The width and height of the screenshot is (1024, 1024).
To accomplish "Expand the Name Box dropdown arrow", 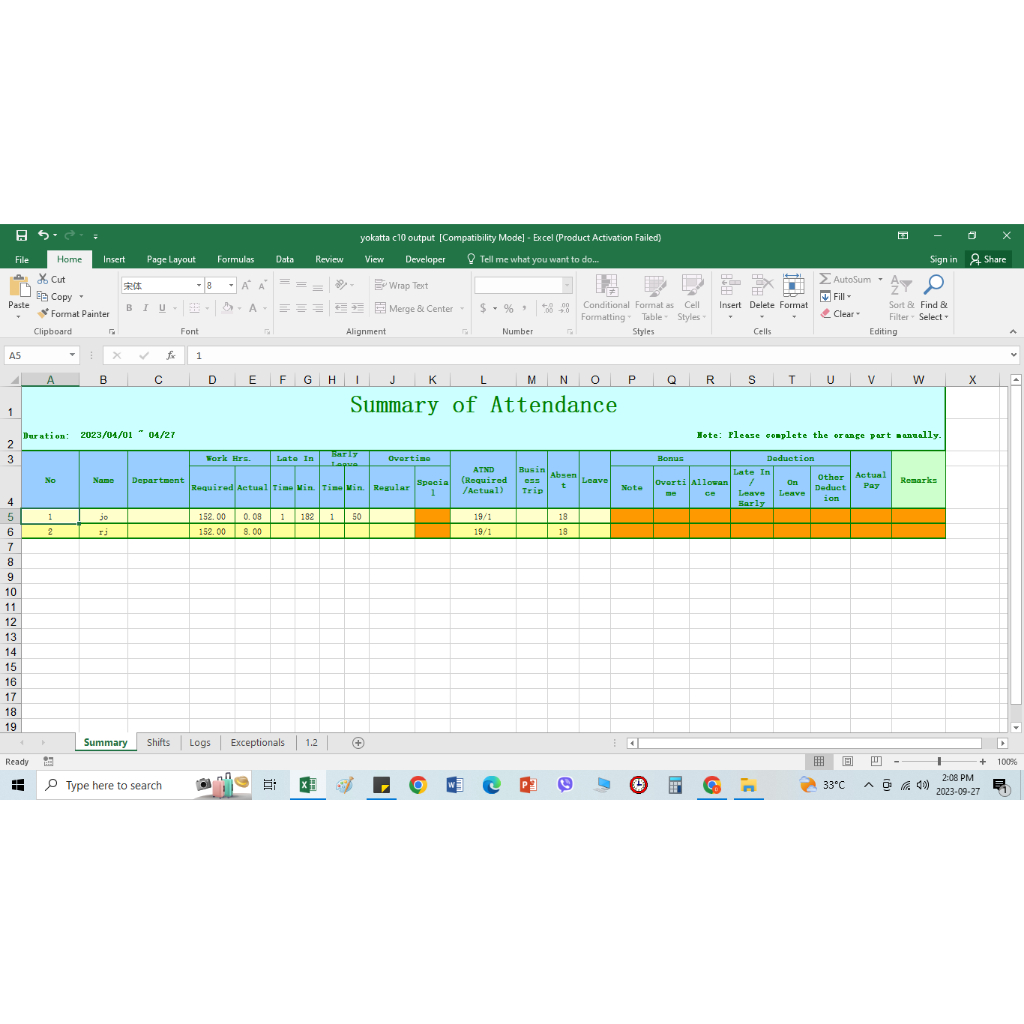I will point(72,355).
